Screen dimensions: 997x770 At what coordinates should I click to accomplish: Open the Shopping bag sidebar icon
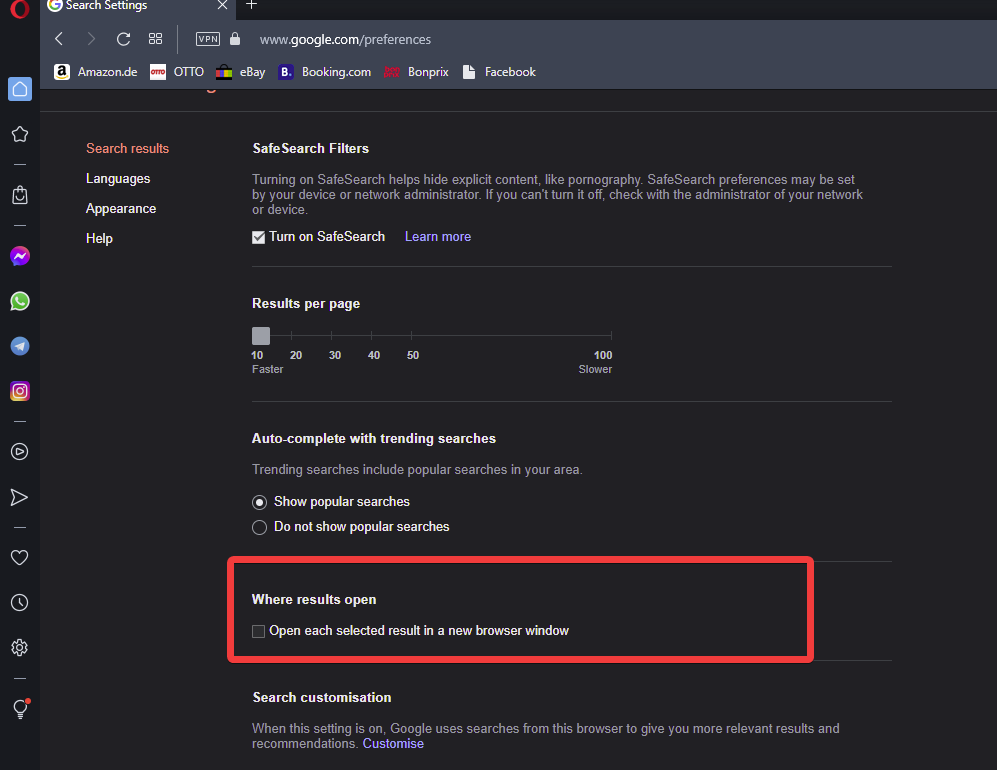click(x=20, y=195)
